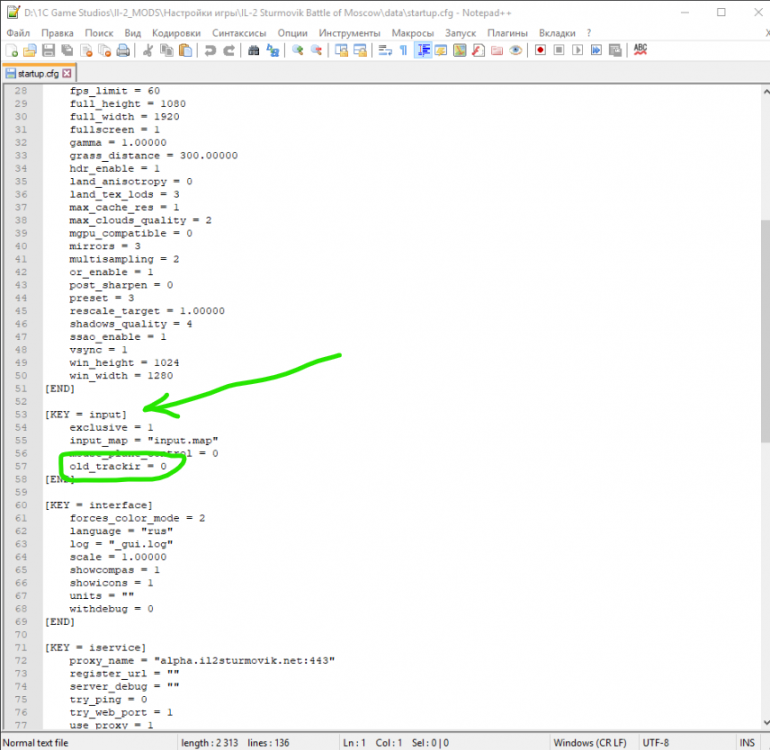Start macro recording with the red record button
770x750 pixels.
click(x=541, y=50)
